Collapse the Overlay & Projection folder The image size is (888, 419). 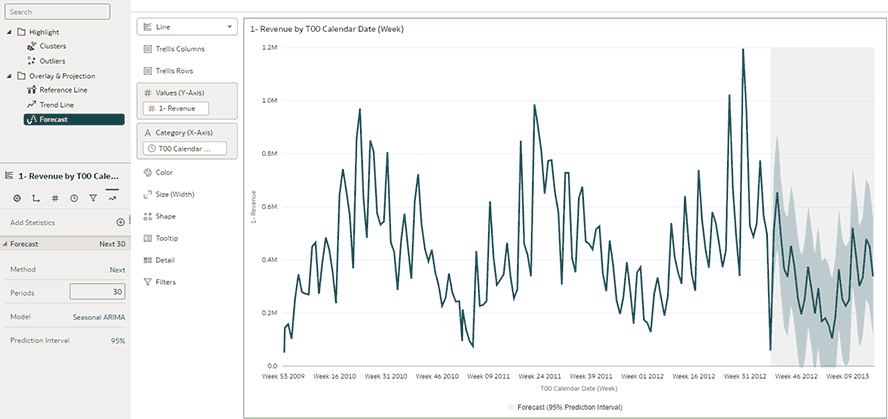point(8,75)
